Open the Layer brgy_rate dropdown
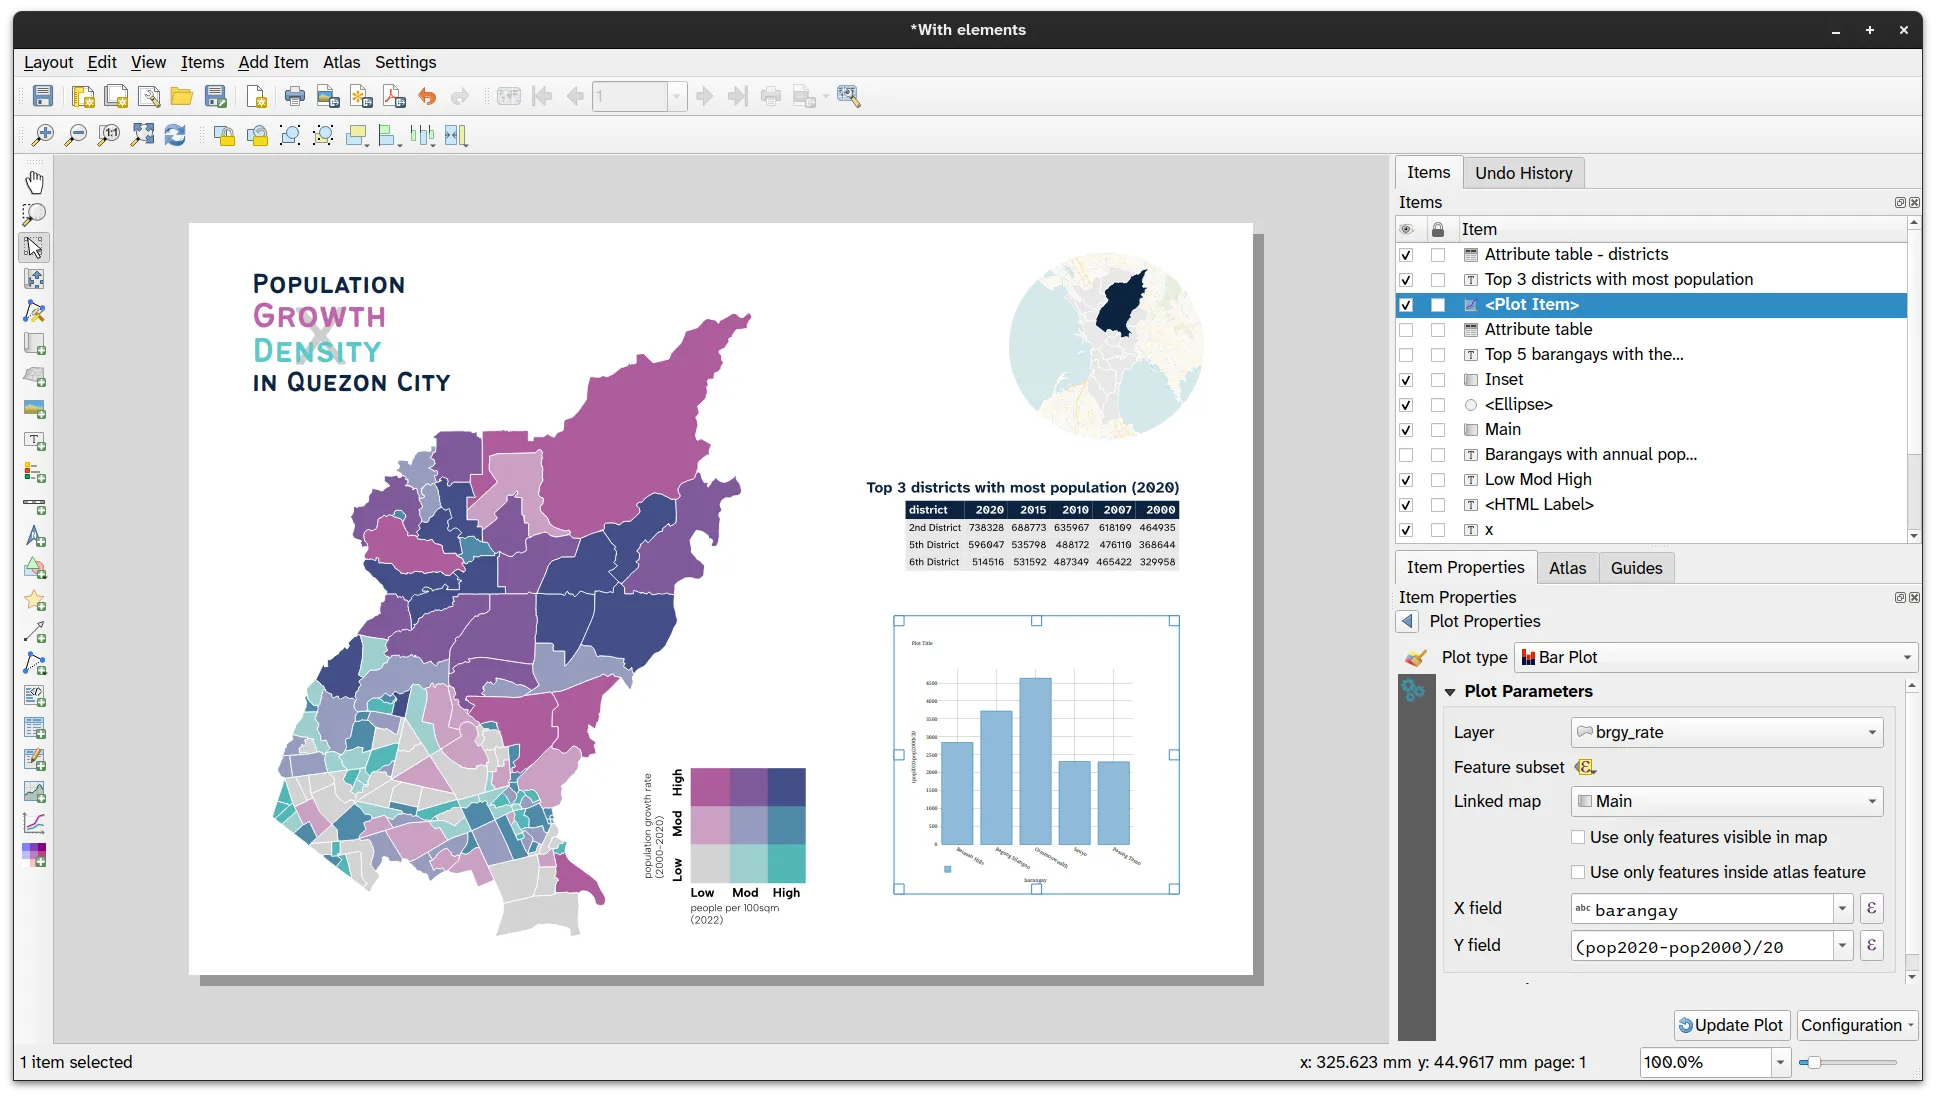 pos(1727,732)
